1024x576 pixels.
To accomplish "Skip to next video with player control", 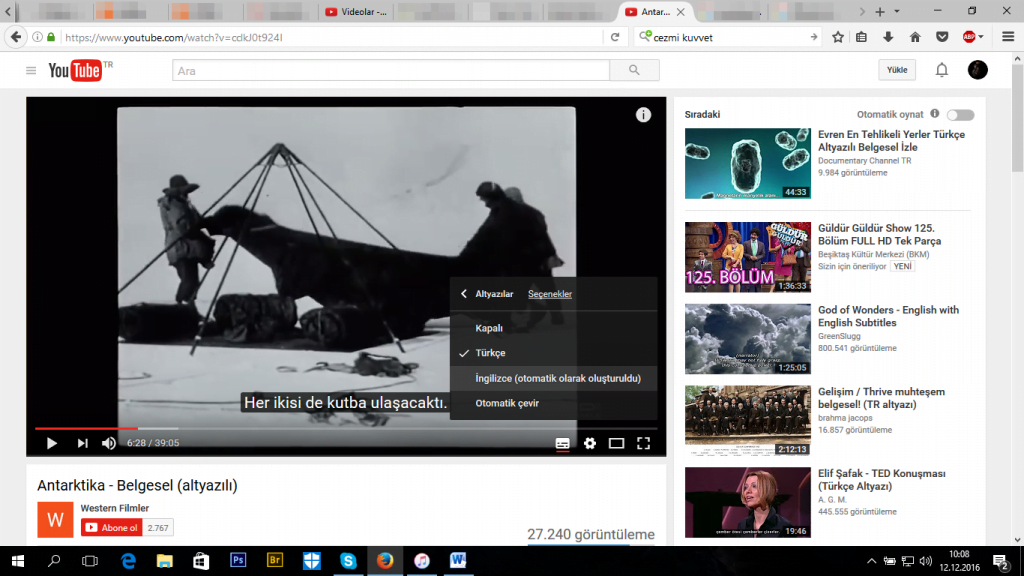I will pyautogui.click(x=82, y=443).
